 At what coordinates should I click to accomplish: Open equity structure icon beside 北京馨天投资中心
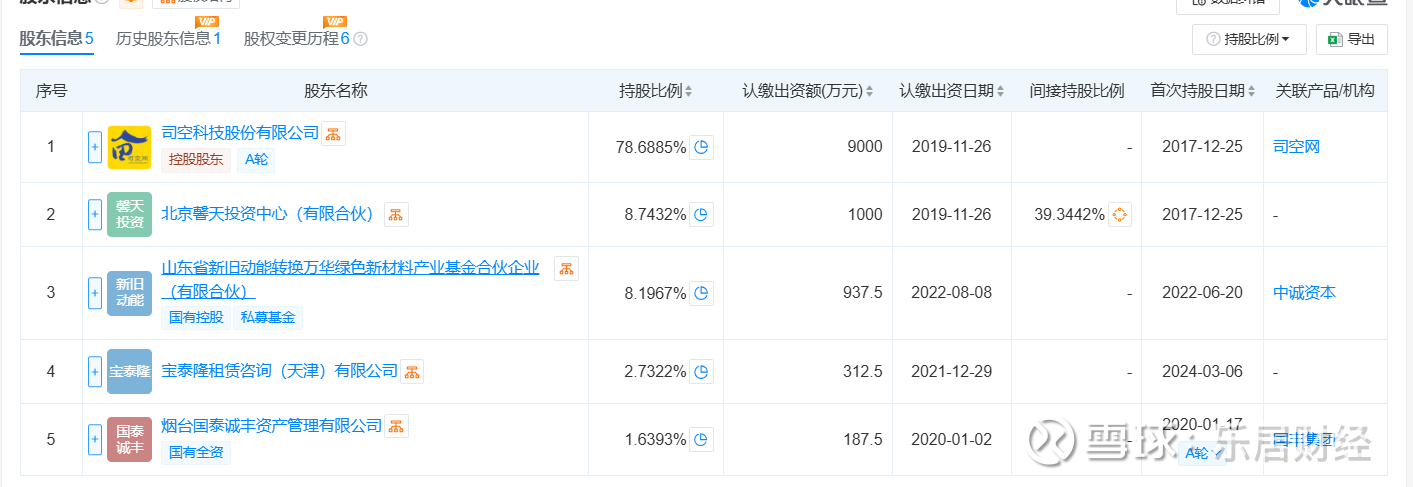(x=396, y=214)
